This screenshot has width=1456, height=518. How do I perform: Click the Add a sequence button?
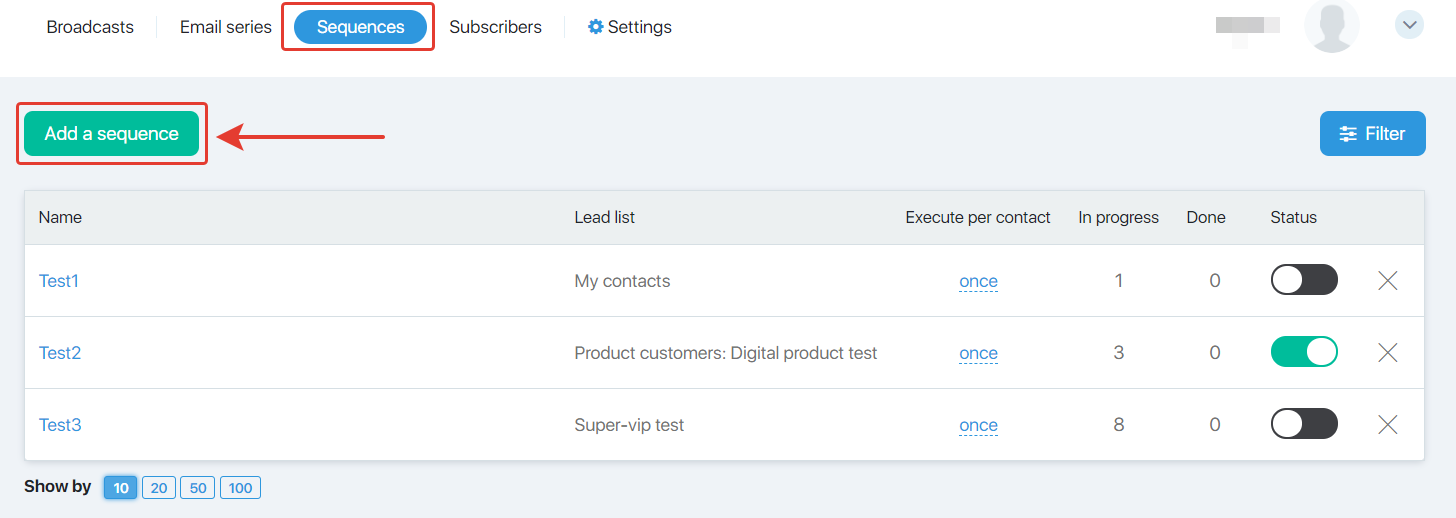pyautogui.click(x=112, y=134)
